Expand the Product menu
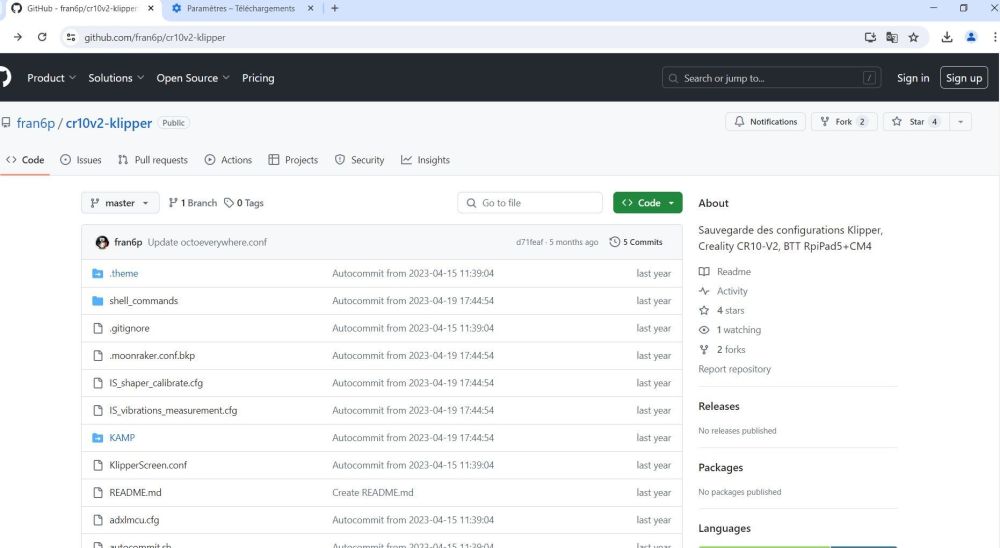Viewport: 1000px width, 548px height. (51, 78)
